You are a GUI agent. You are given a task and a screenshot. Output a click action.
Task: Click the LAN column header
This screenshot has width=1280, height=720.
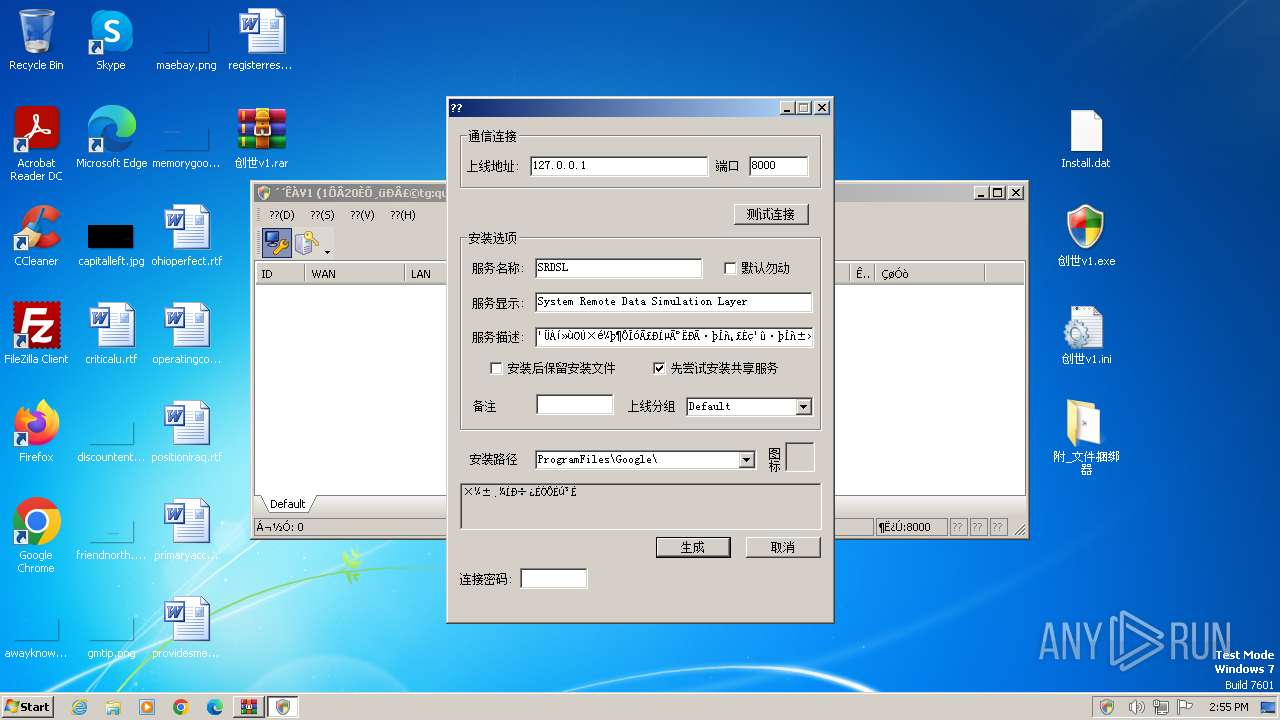click(x=425, y=273)
